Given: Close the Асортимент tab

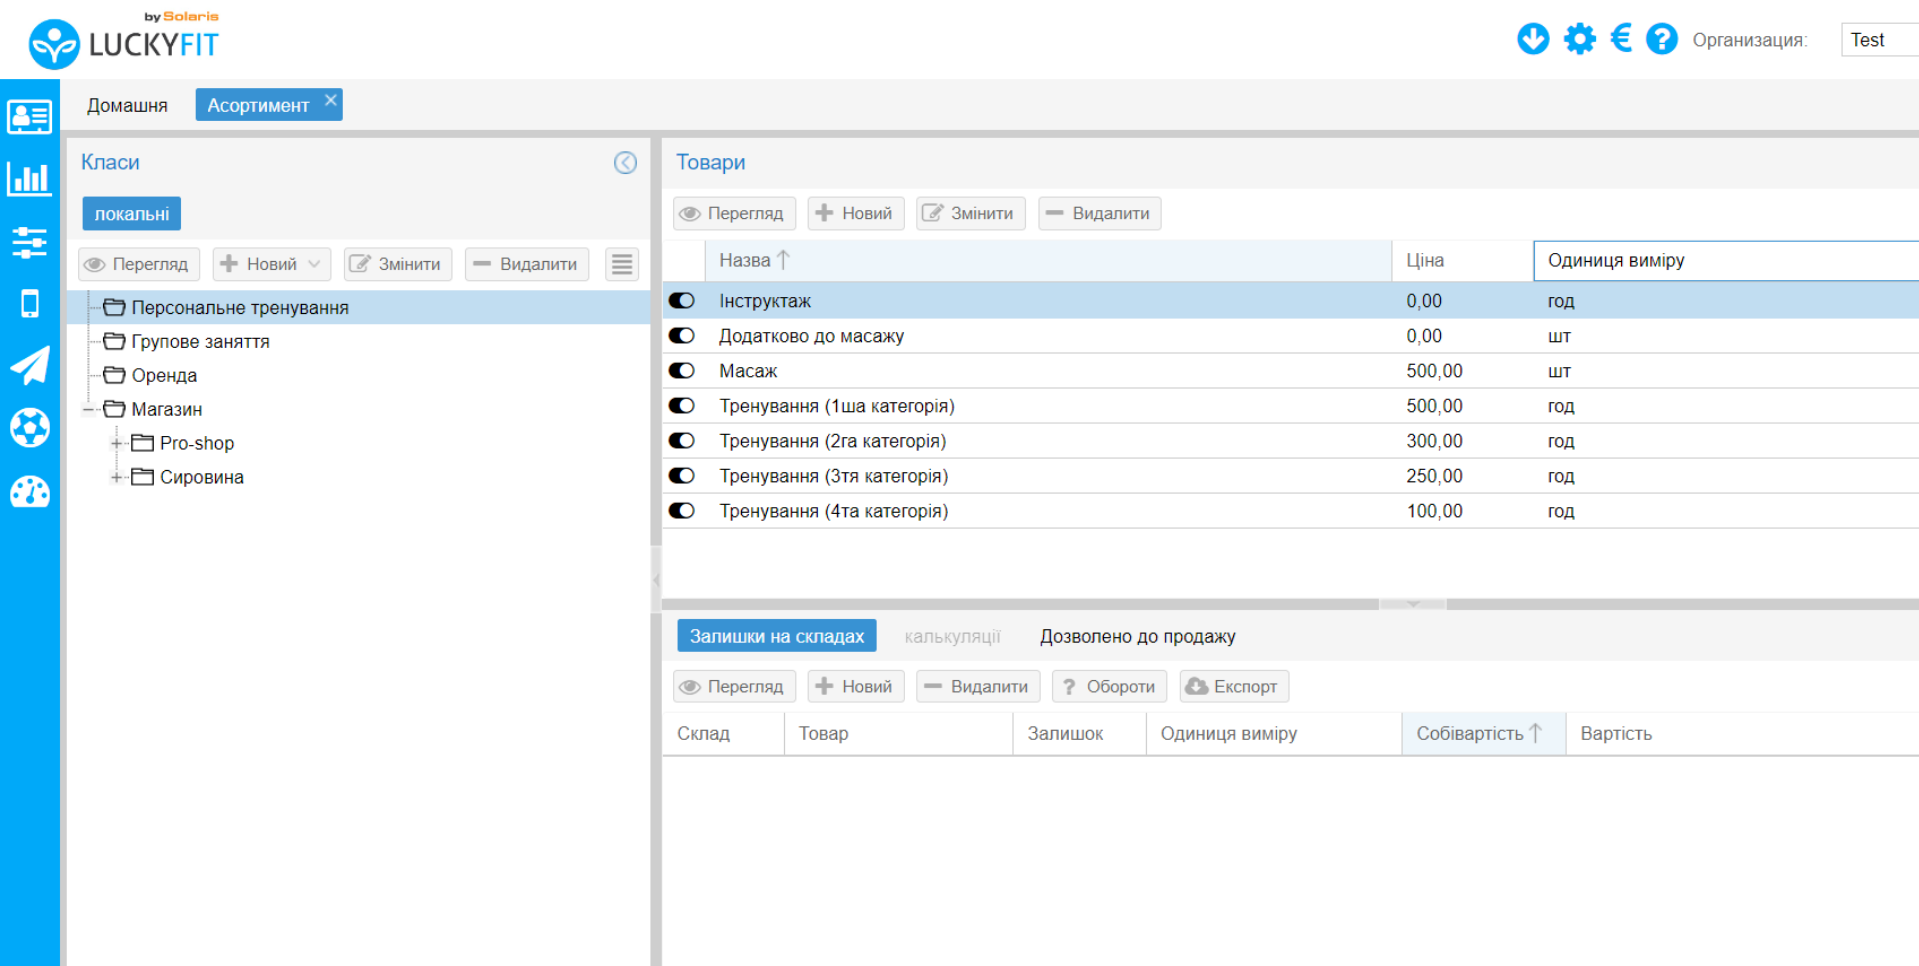Looking at the screenshot, I should click(x=331, y=100).
